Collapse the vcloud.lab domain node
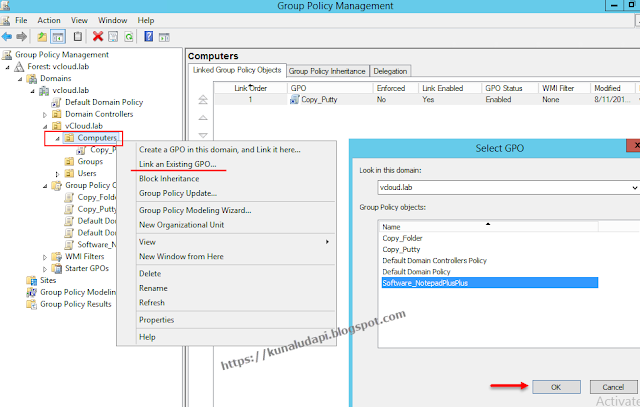 (33, 91)
